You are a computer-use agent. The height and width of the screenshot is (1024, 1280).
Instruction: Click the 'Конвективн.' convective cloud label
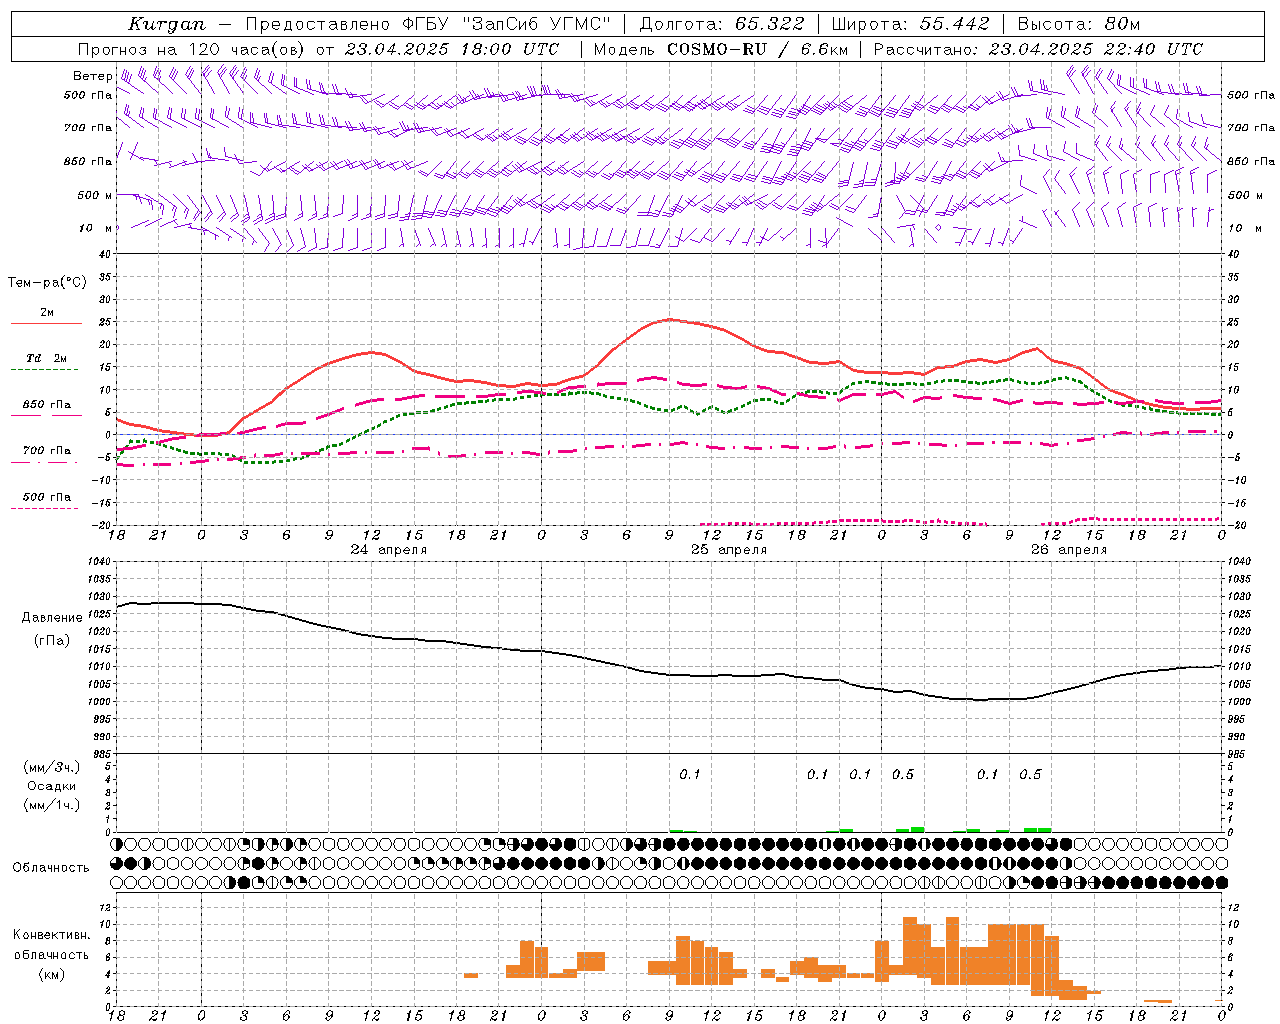point(51,935)
